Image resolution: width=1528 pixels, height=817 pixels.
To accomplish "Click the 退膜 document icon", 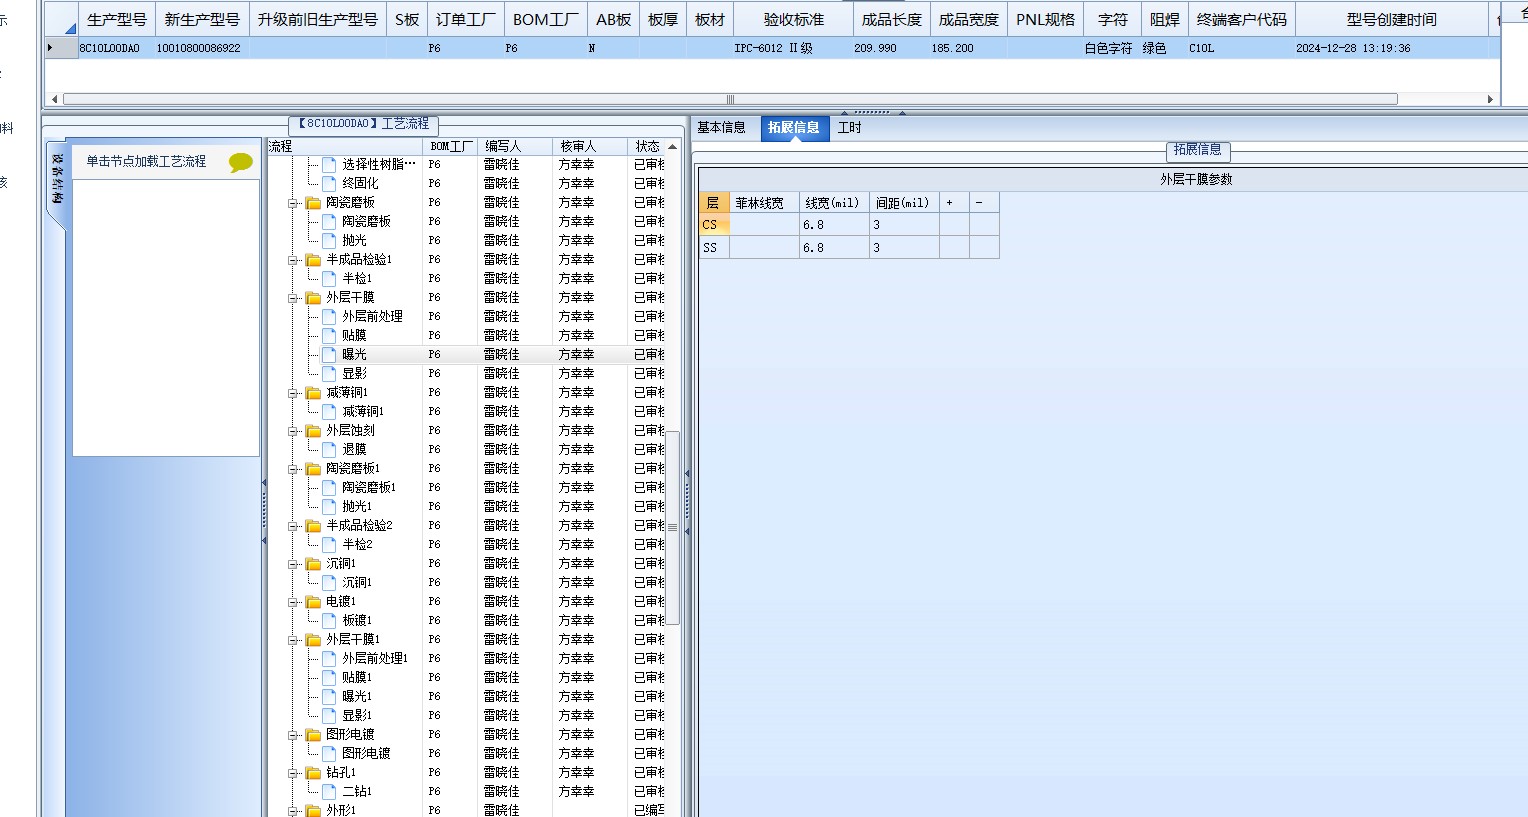I will pyautogui.click(x=329, y=449).
